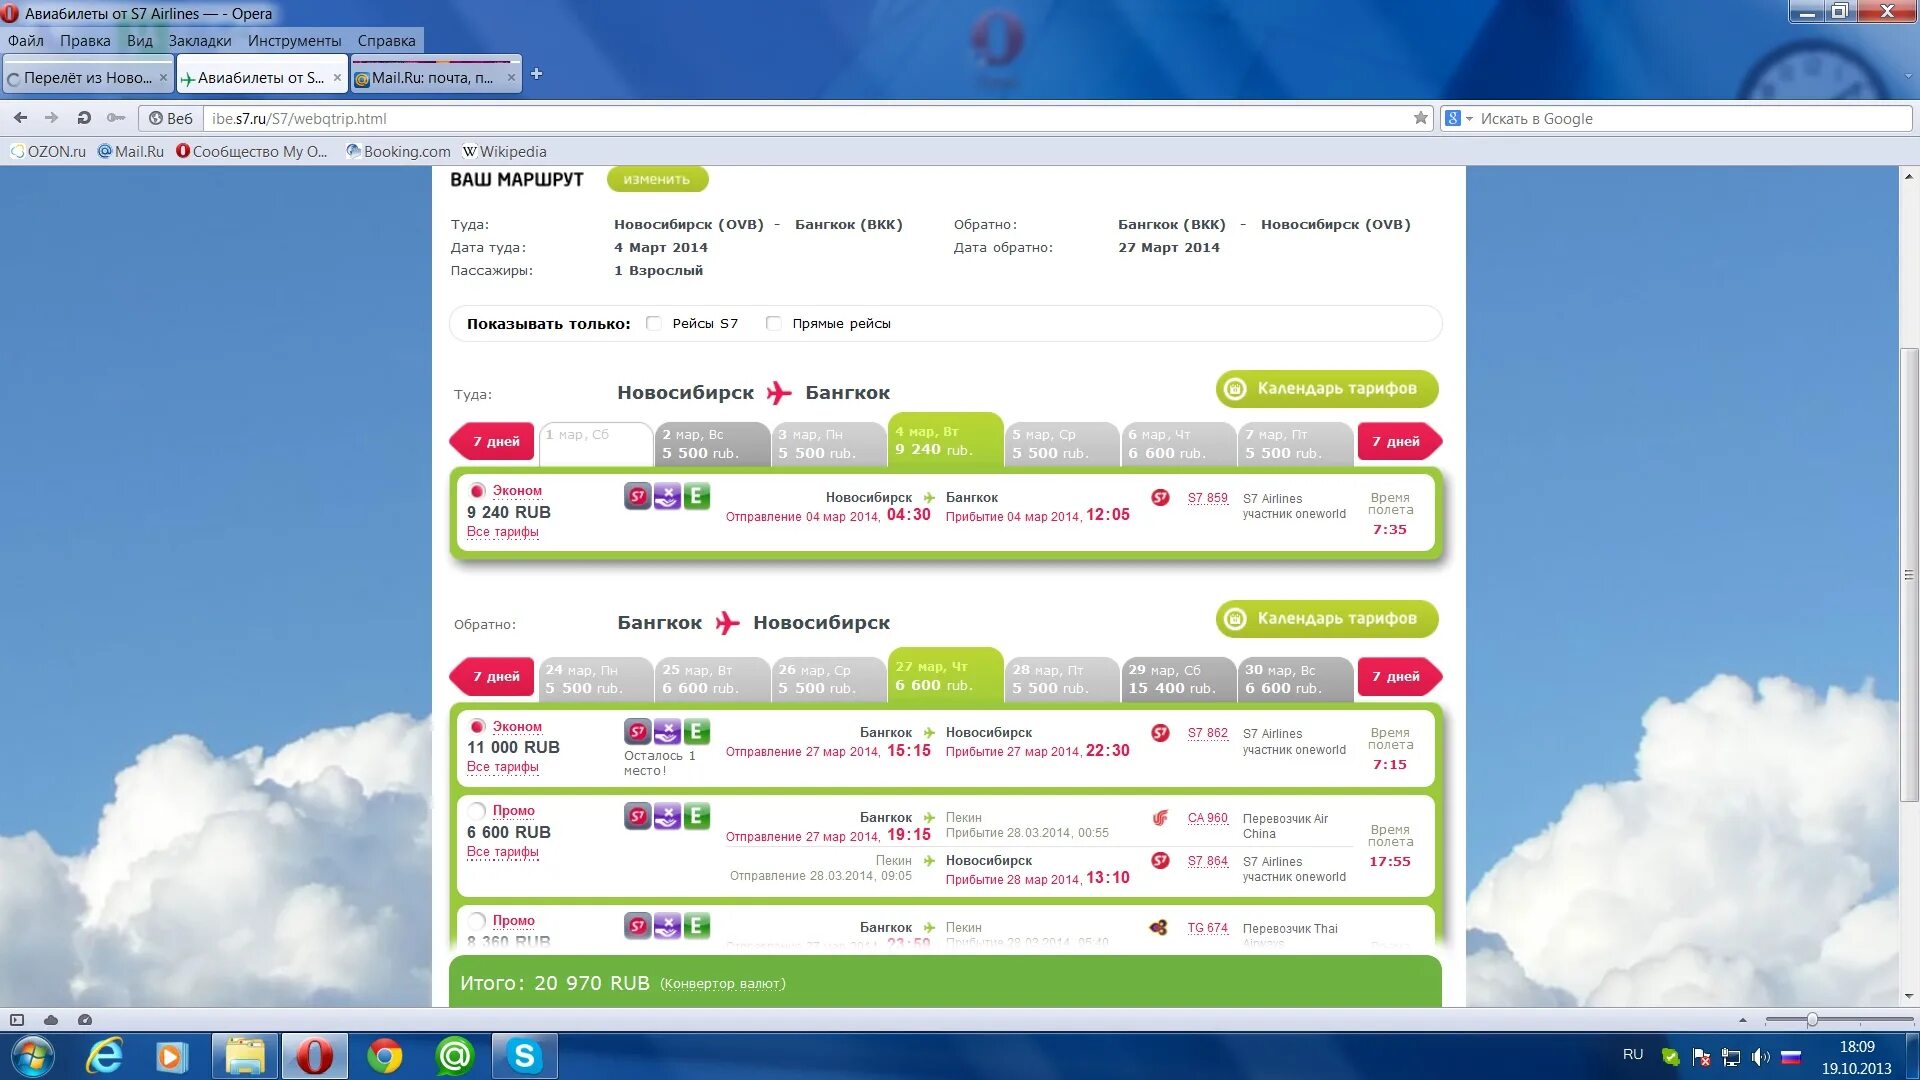This screenshot has height=1080, width=1920.
Task: Open the search engine dropdown arrow
Action: 1469,119
